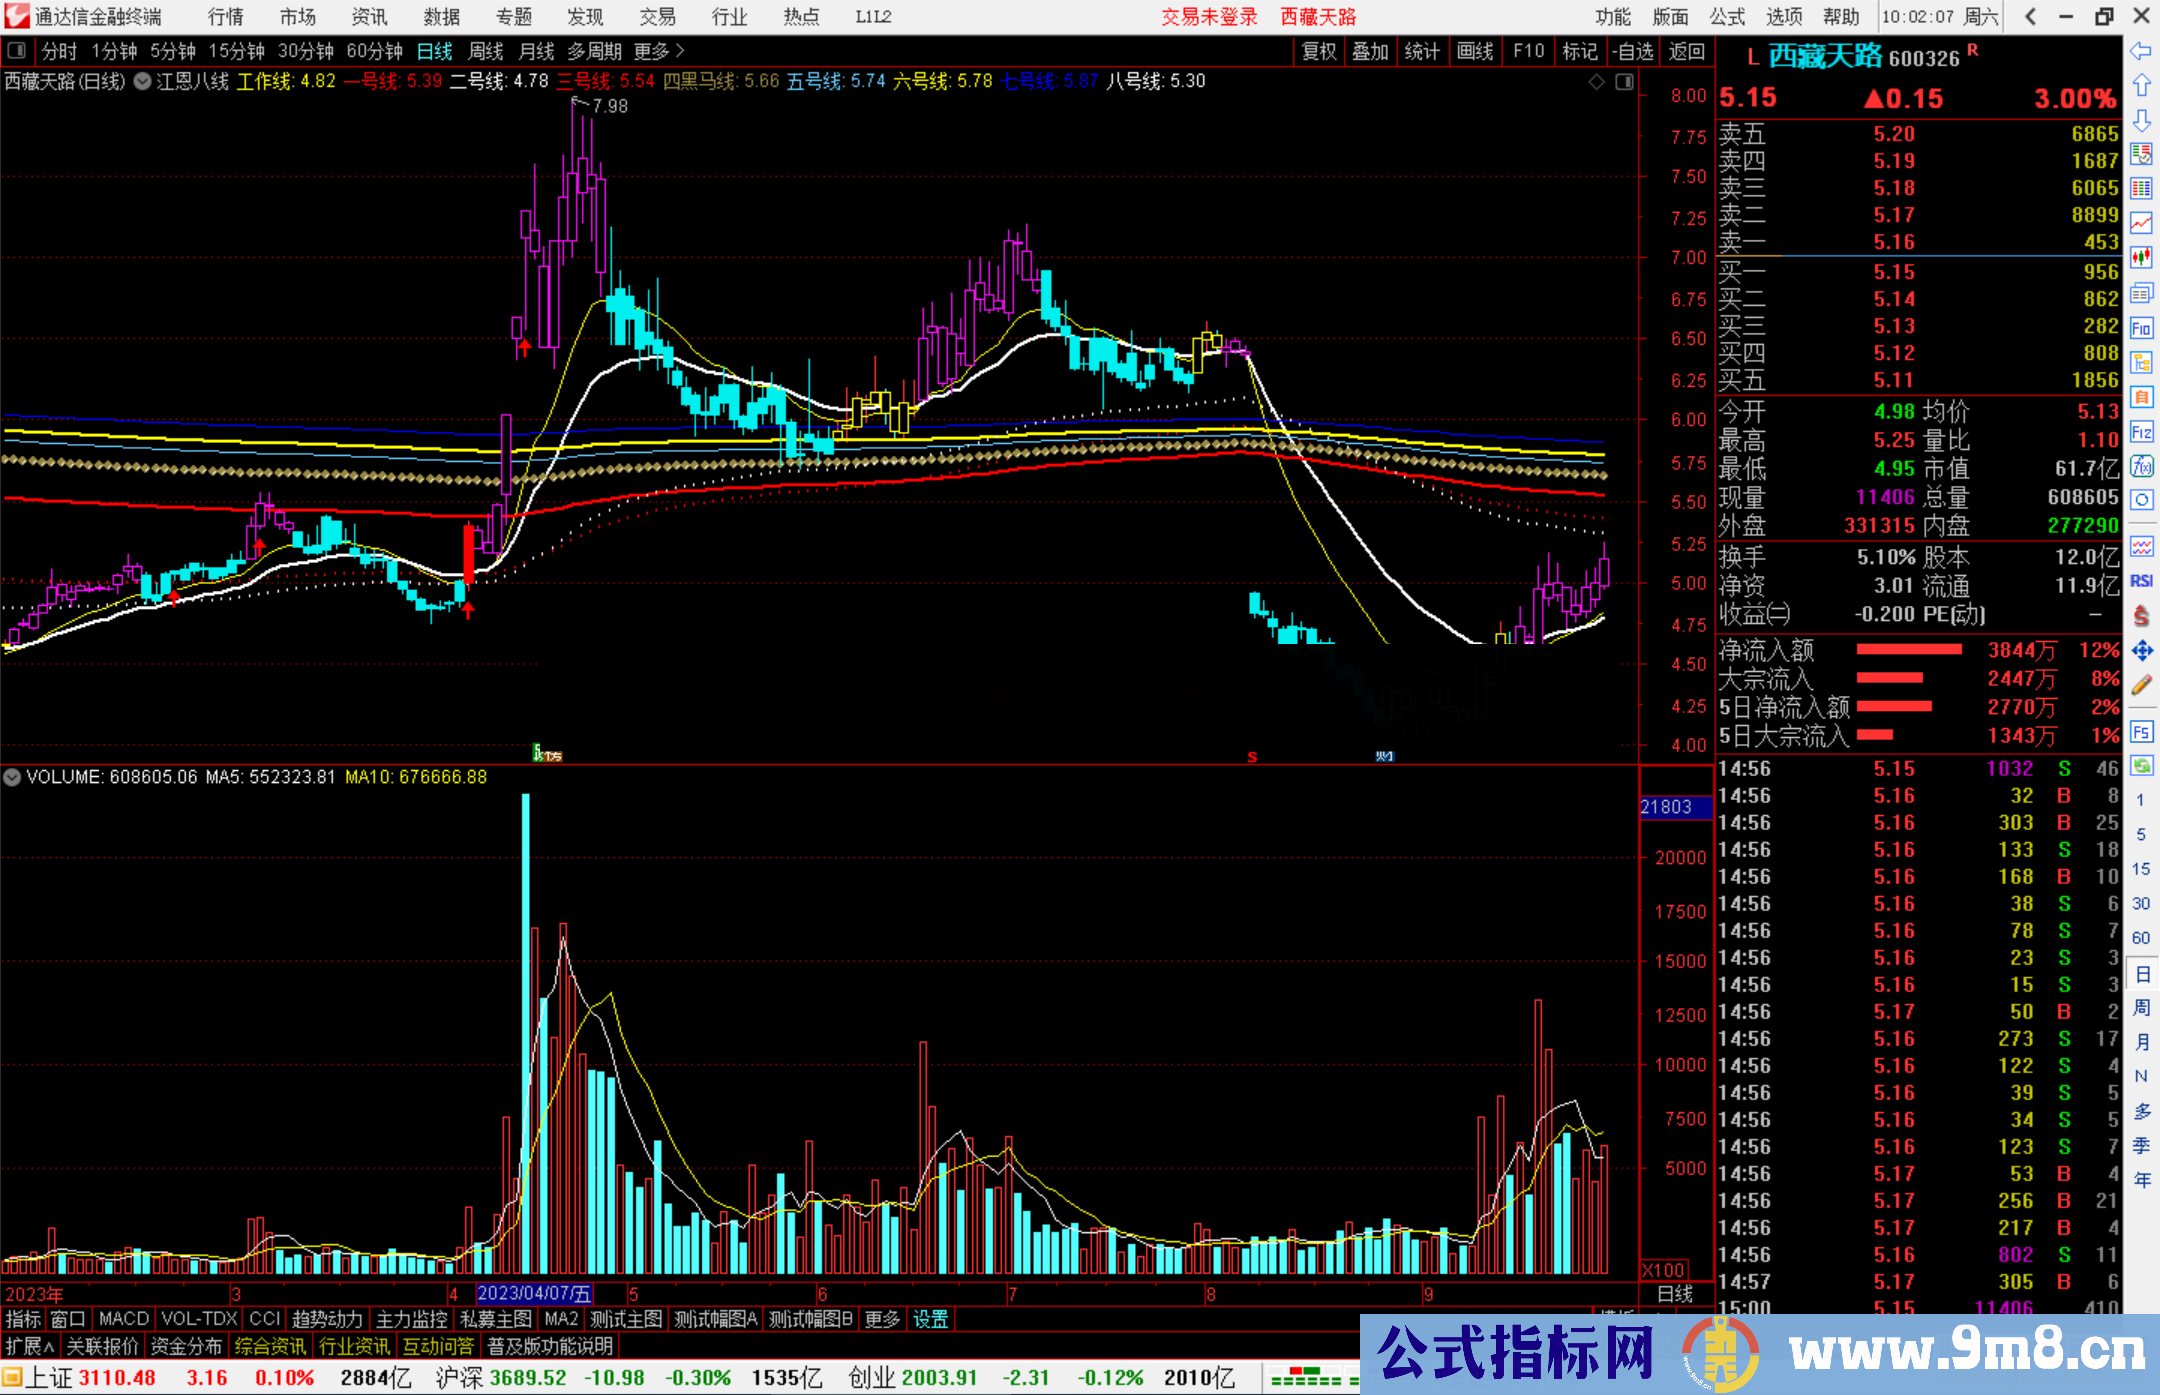Select the weekly 周 period in sidebar

point(2142,1008)
